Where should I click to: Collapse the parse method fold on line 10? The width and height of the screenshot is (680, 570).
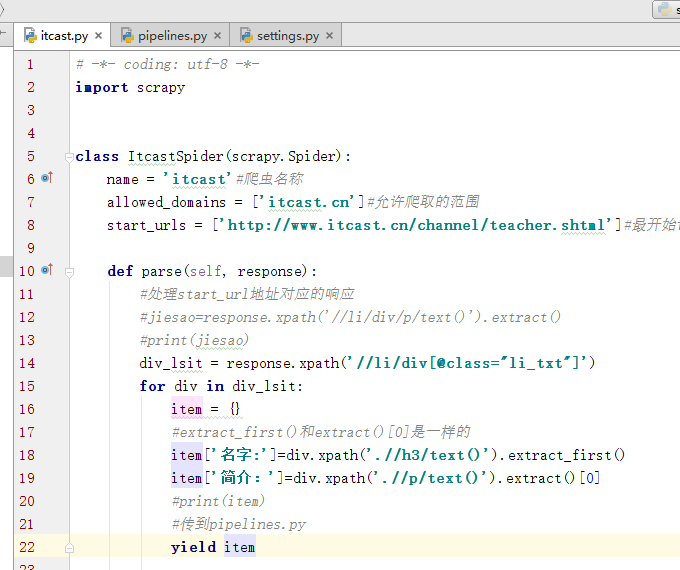click(x=69, y=272)
